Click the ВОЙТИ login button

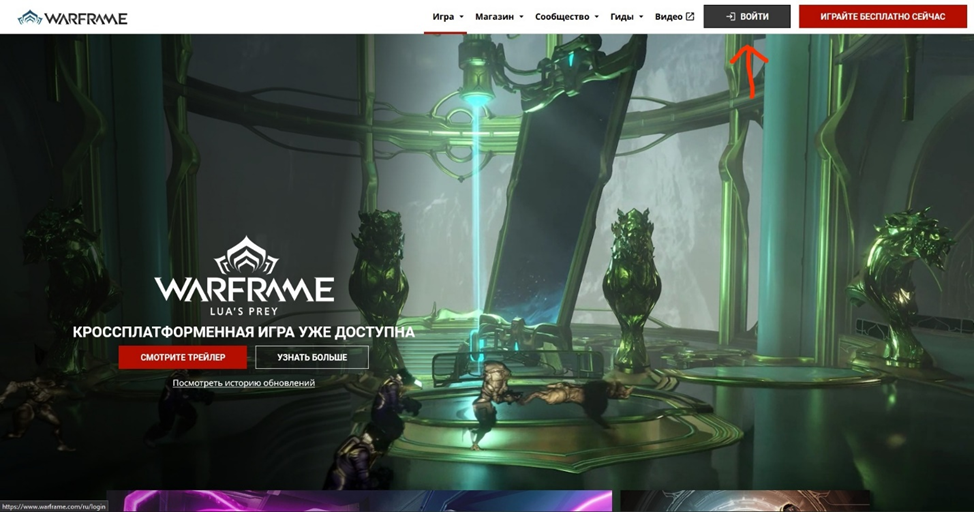pyautogui.click(x=747, y=17)
